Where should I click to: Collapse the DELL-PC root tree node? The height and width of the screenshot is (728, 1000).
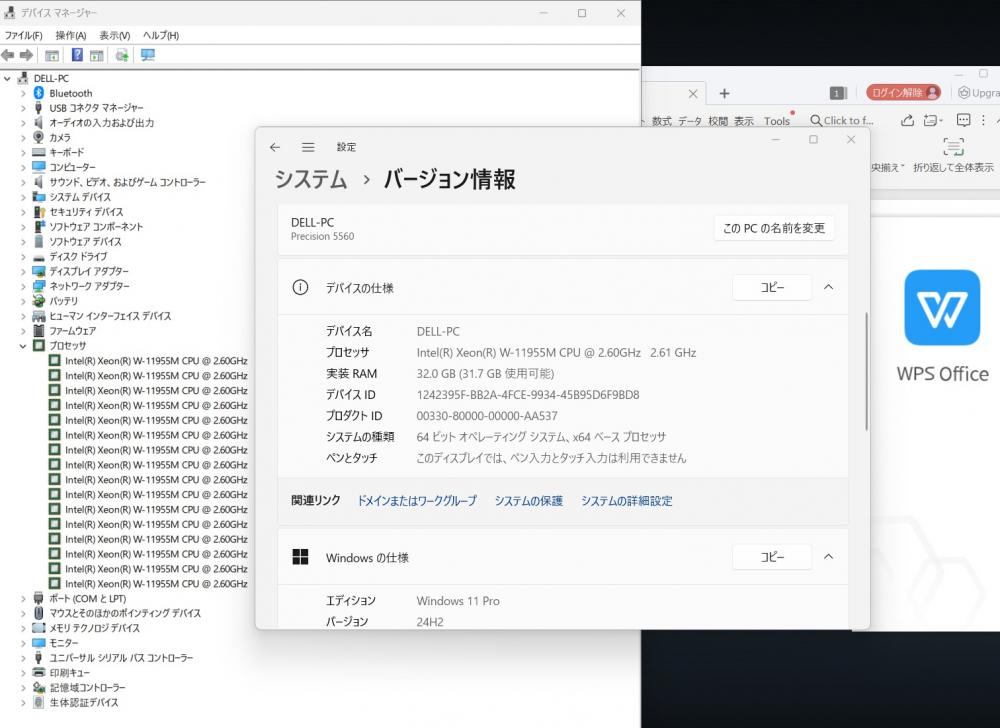click(8, 78)
